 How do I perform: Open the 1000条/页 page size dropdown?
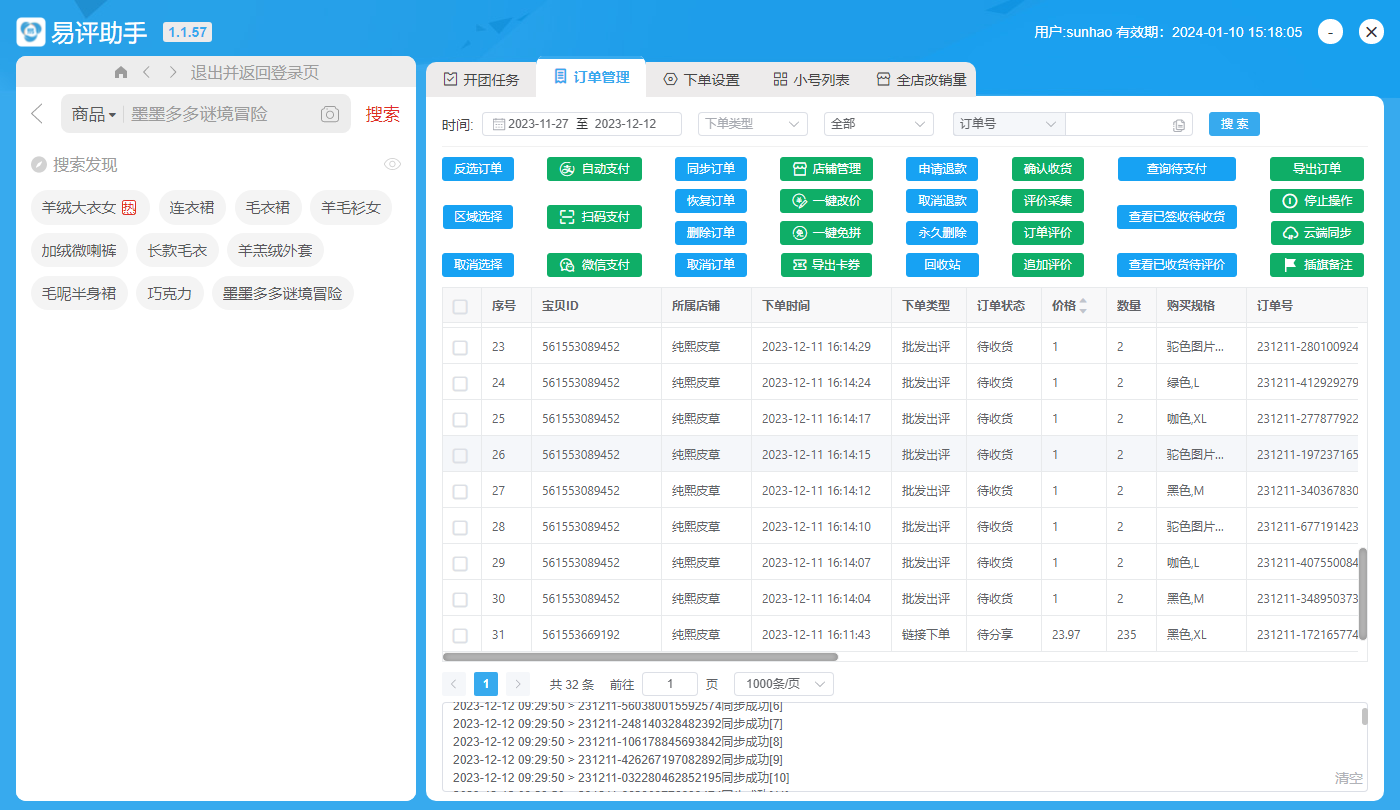click(x=783, y=684)
